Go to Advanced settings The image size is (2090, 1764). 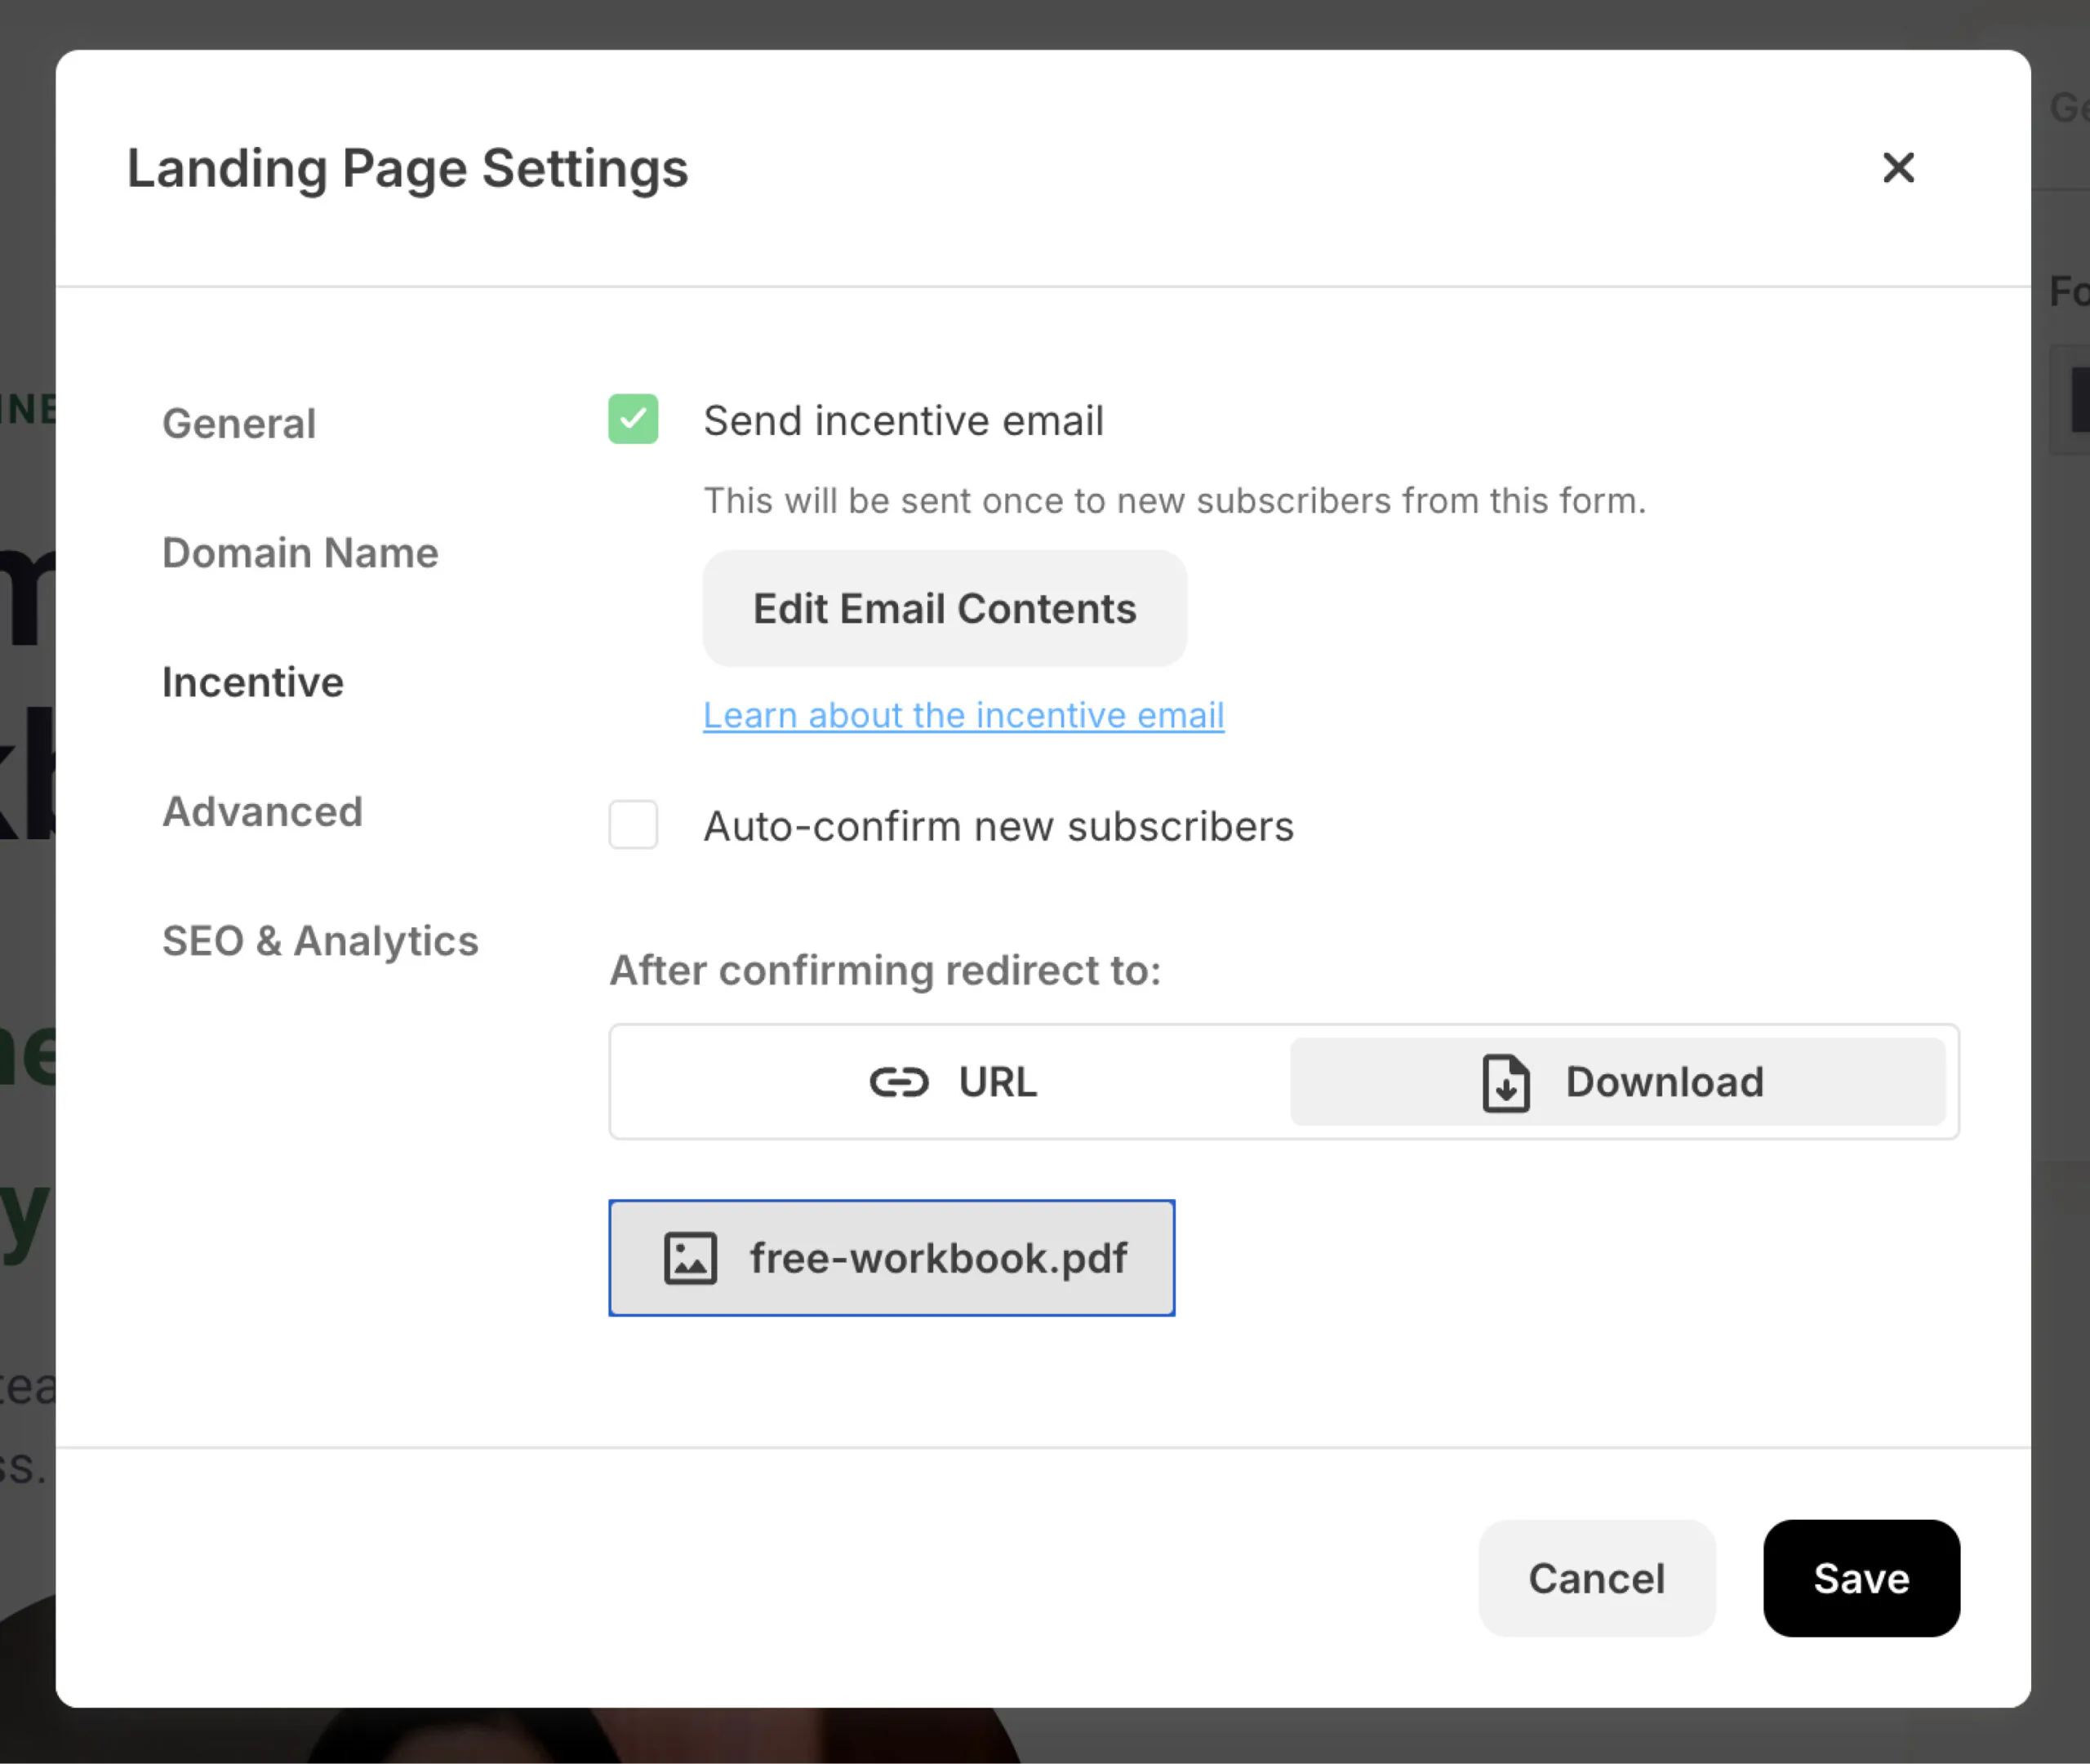tap(262, 811)
